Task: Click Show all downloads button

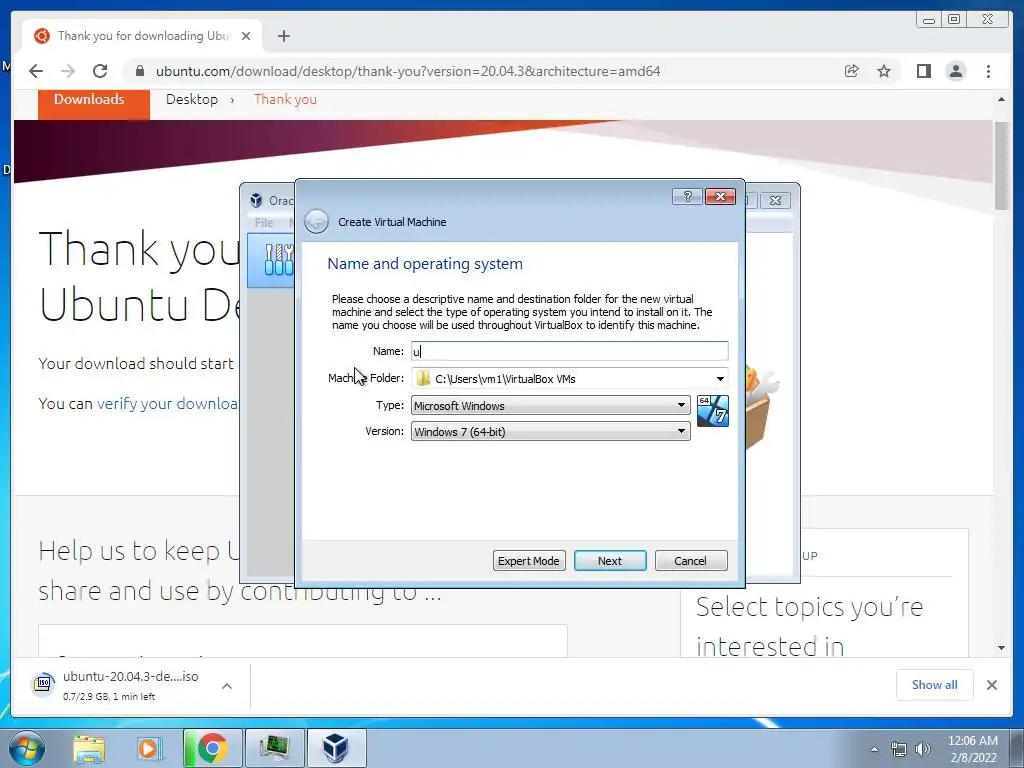Action: coord(935,684)
